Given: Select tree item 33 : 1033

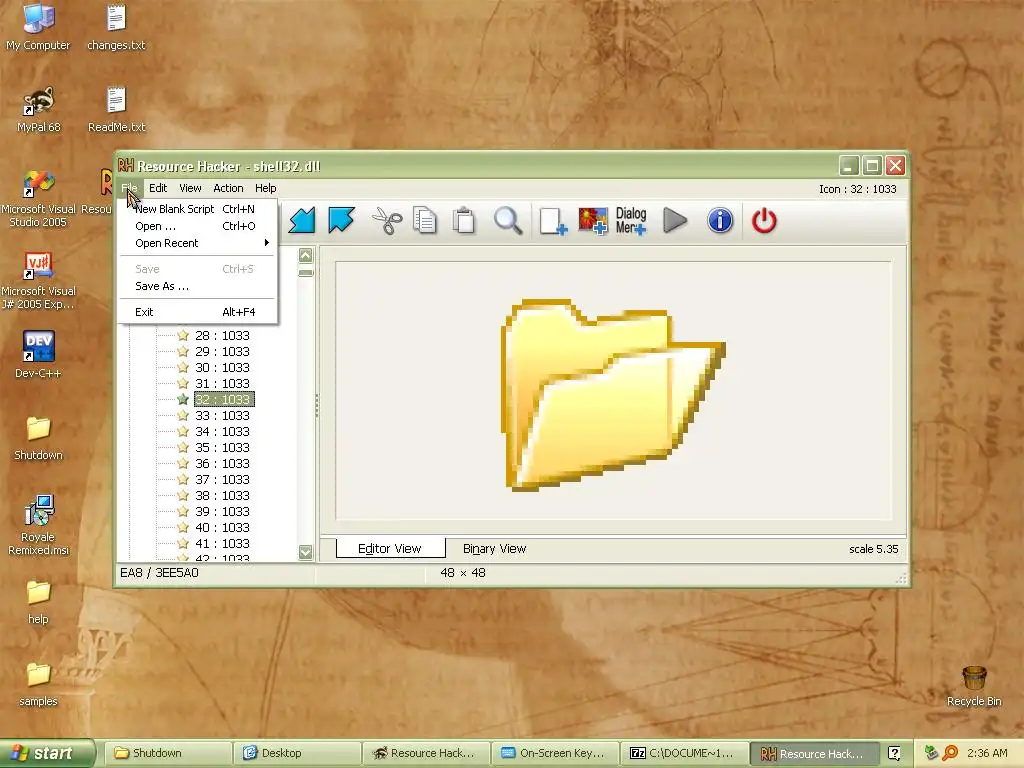Looking at the screenshot, I should (x=222, y=415).
